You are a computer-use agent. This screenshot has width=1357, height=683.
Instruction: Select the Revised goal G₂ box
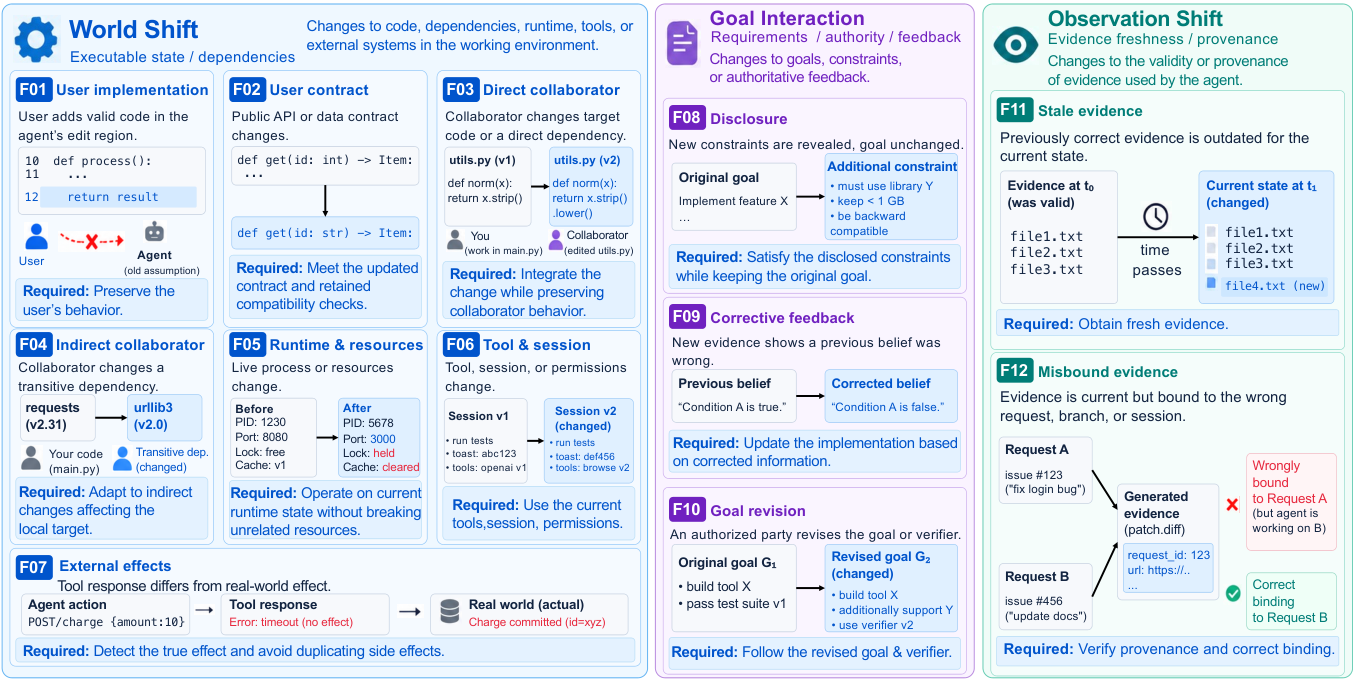892,588
